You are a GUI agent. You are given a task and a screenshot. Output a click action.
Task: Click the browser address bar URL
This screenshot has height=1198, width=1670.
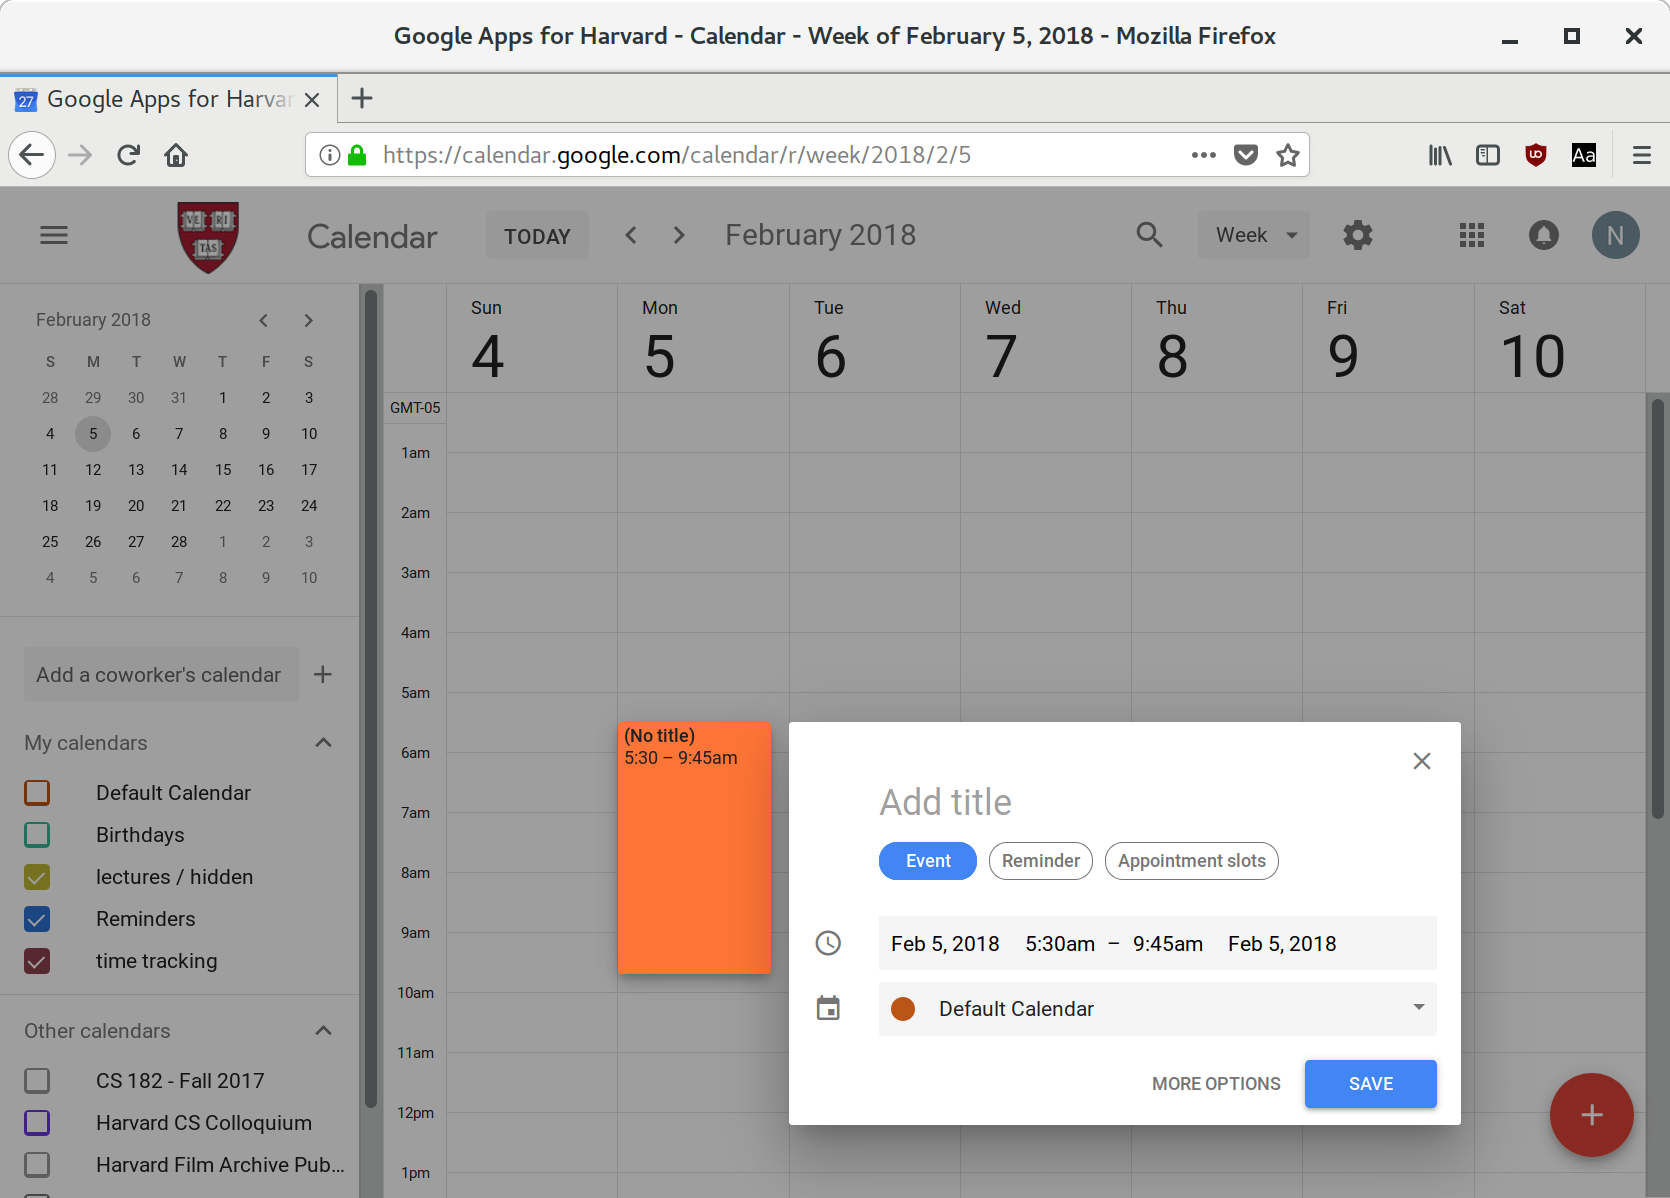pos(677,155)
